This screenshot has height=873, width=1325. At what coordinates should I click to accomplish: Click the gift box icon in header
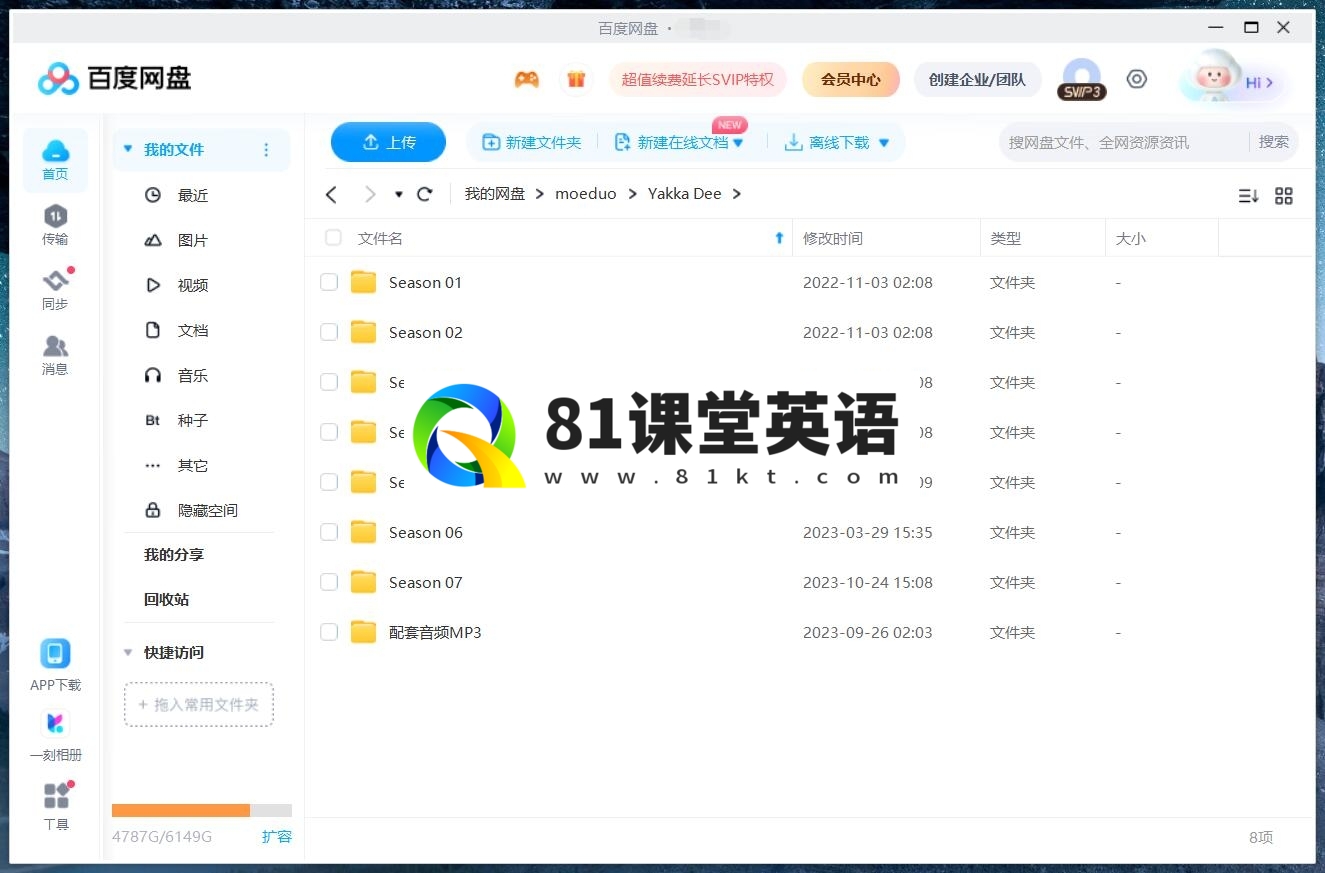click(x=576, y=80)
